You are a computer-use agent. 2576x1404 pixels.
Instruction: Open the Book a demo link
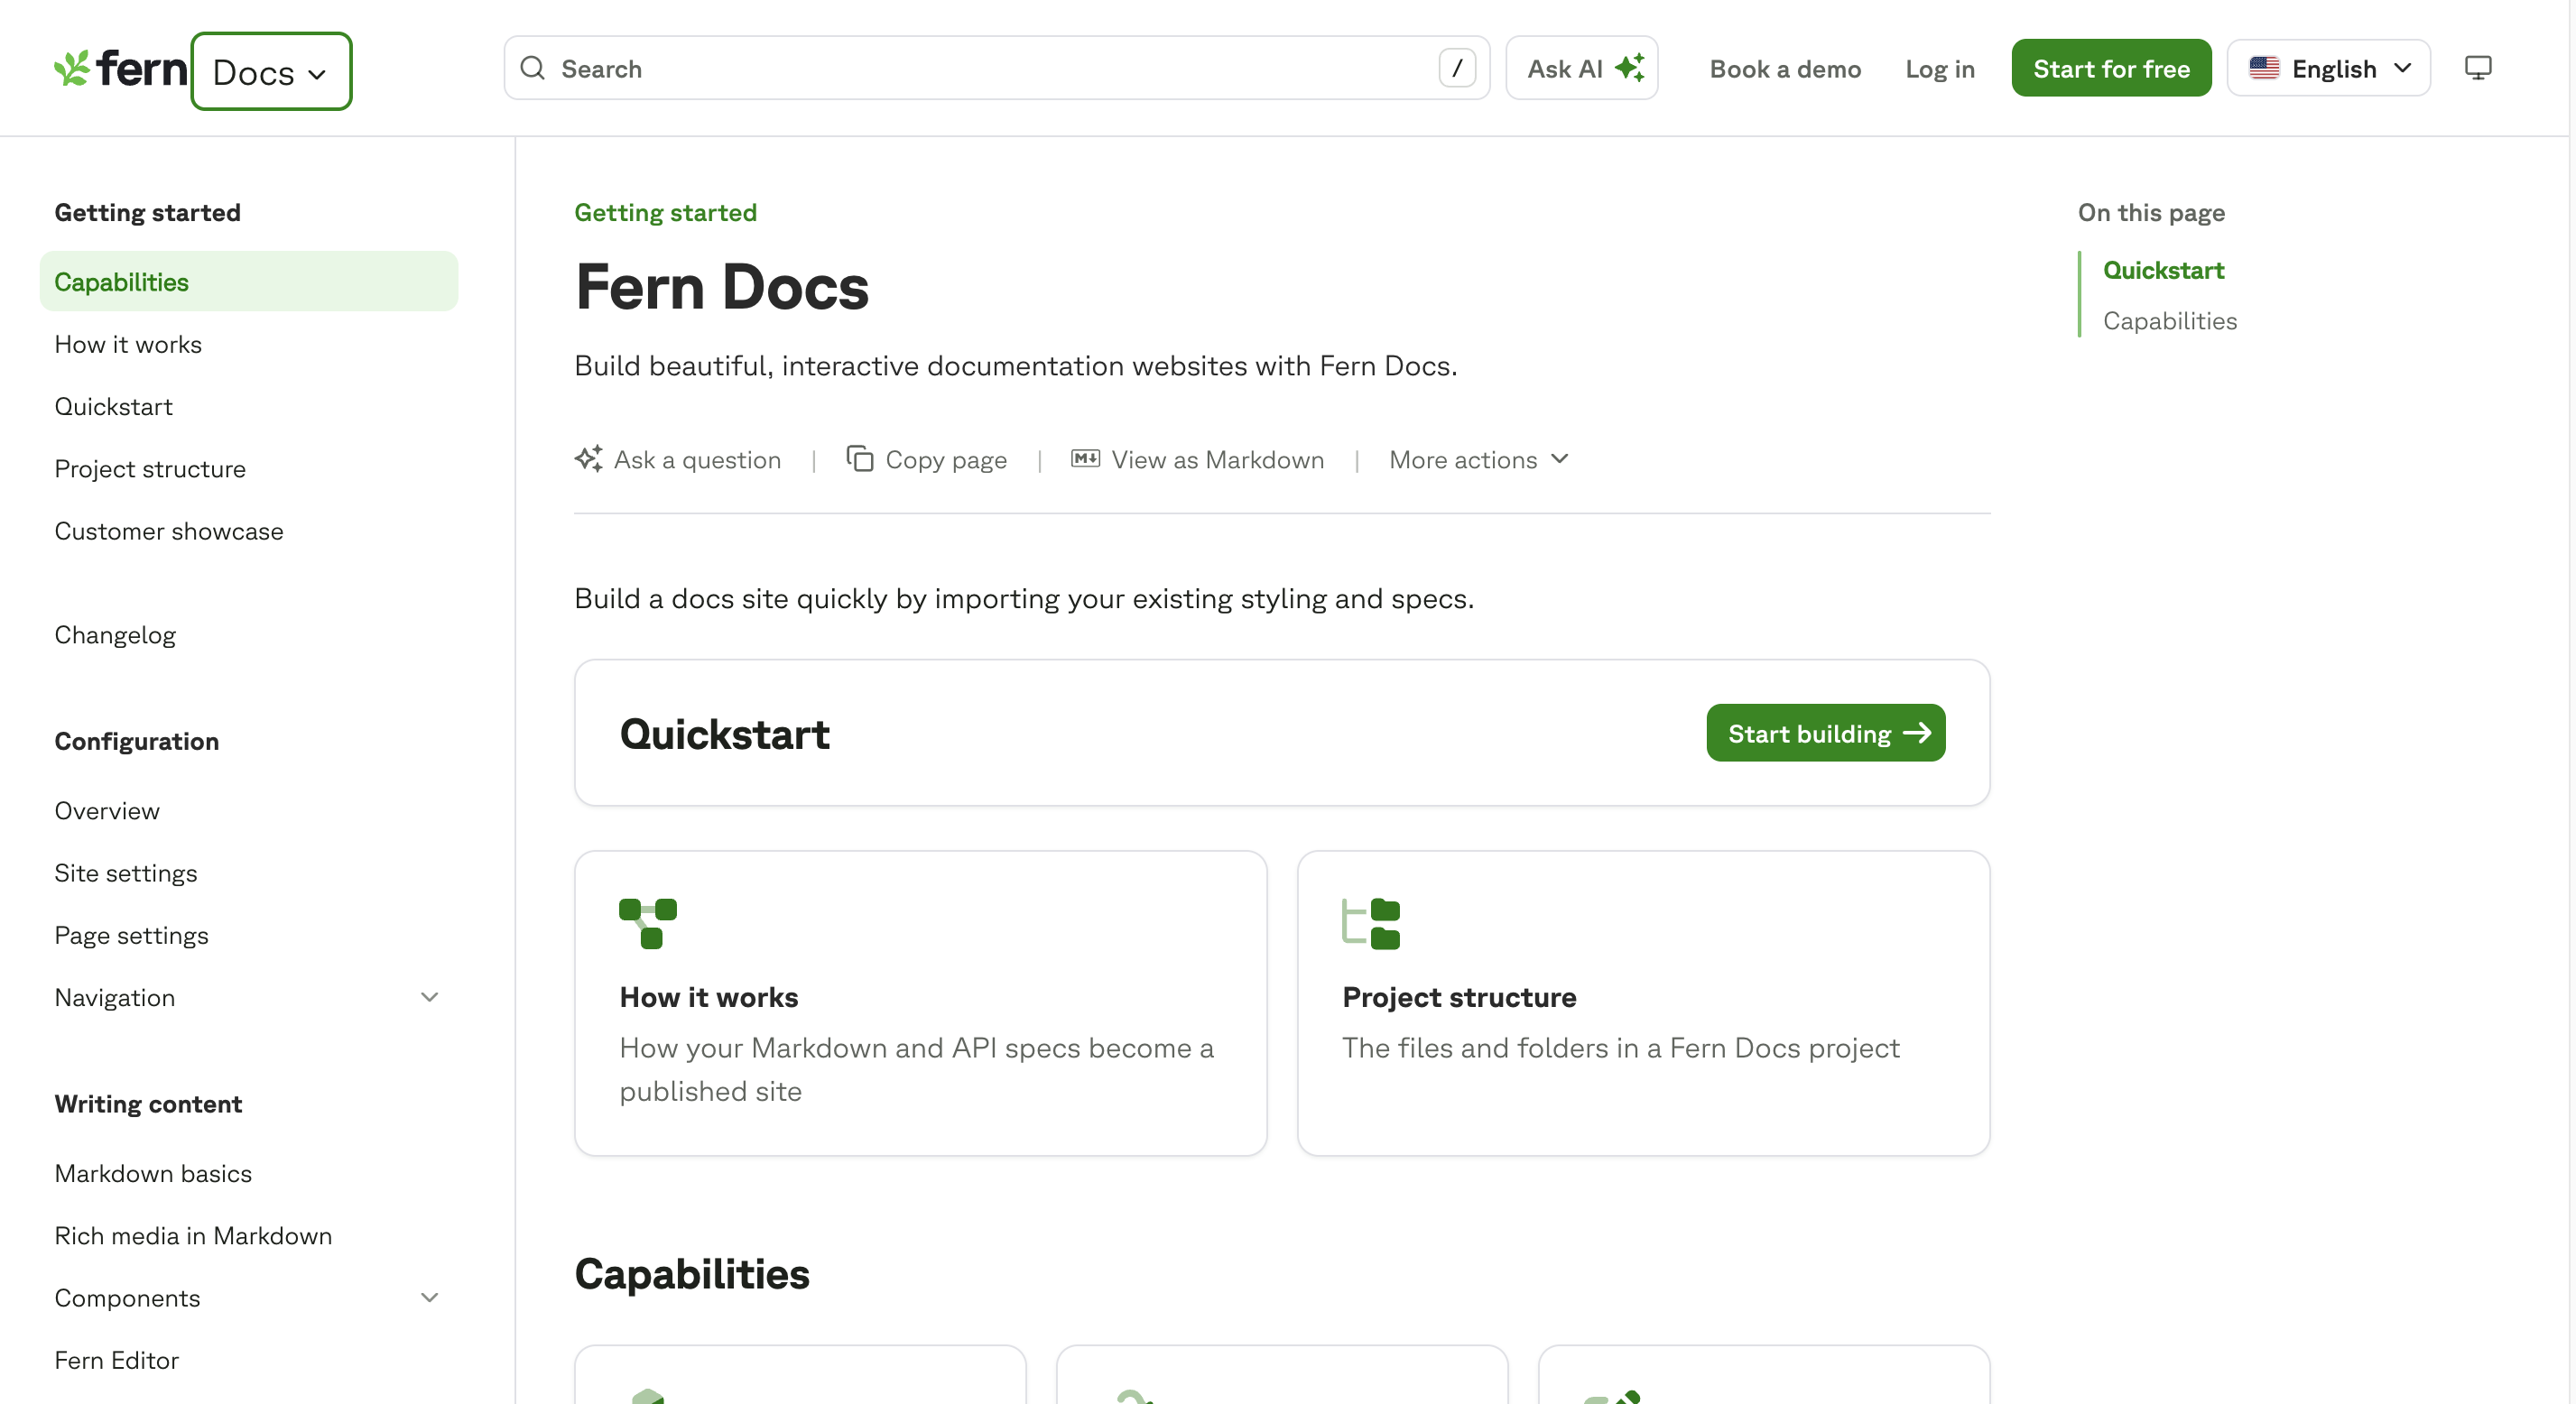(1785, 69)
